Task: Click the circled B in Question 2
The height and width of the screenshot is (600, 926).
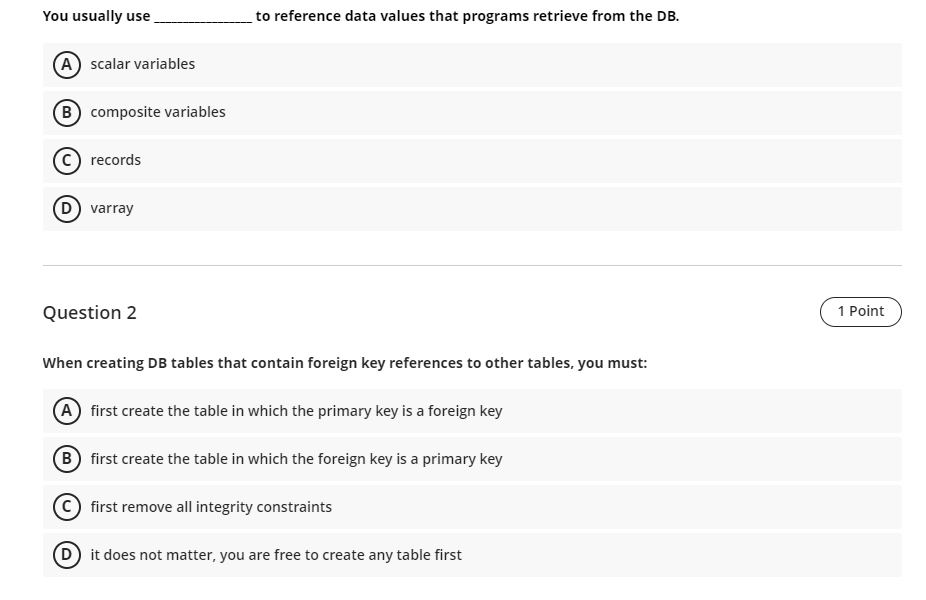Action: [65, 459]
